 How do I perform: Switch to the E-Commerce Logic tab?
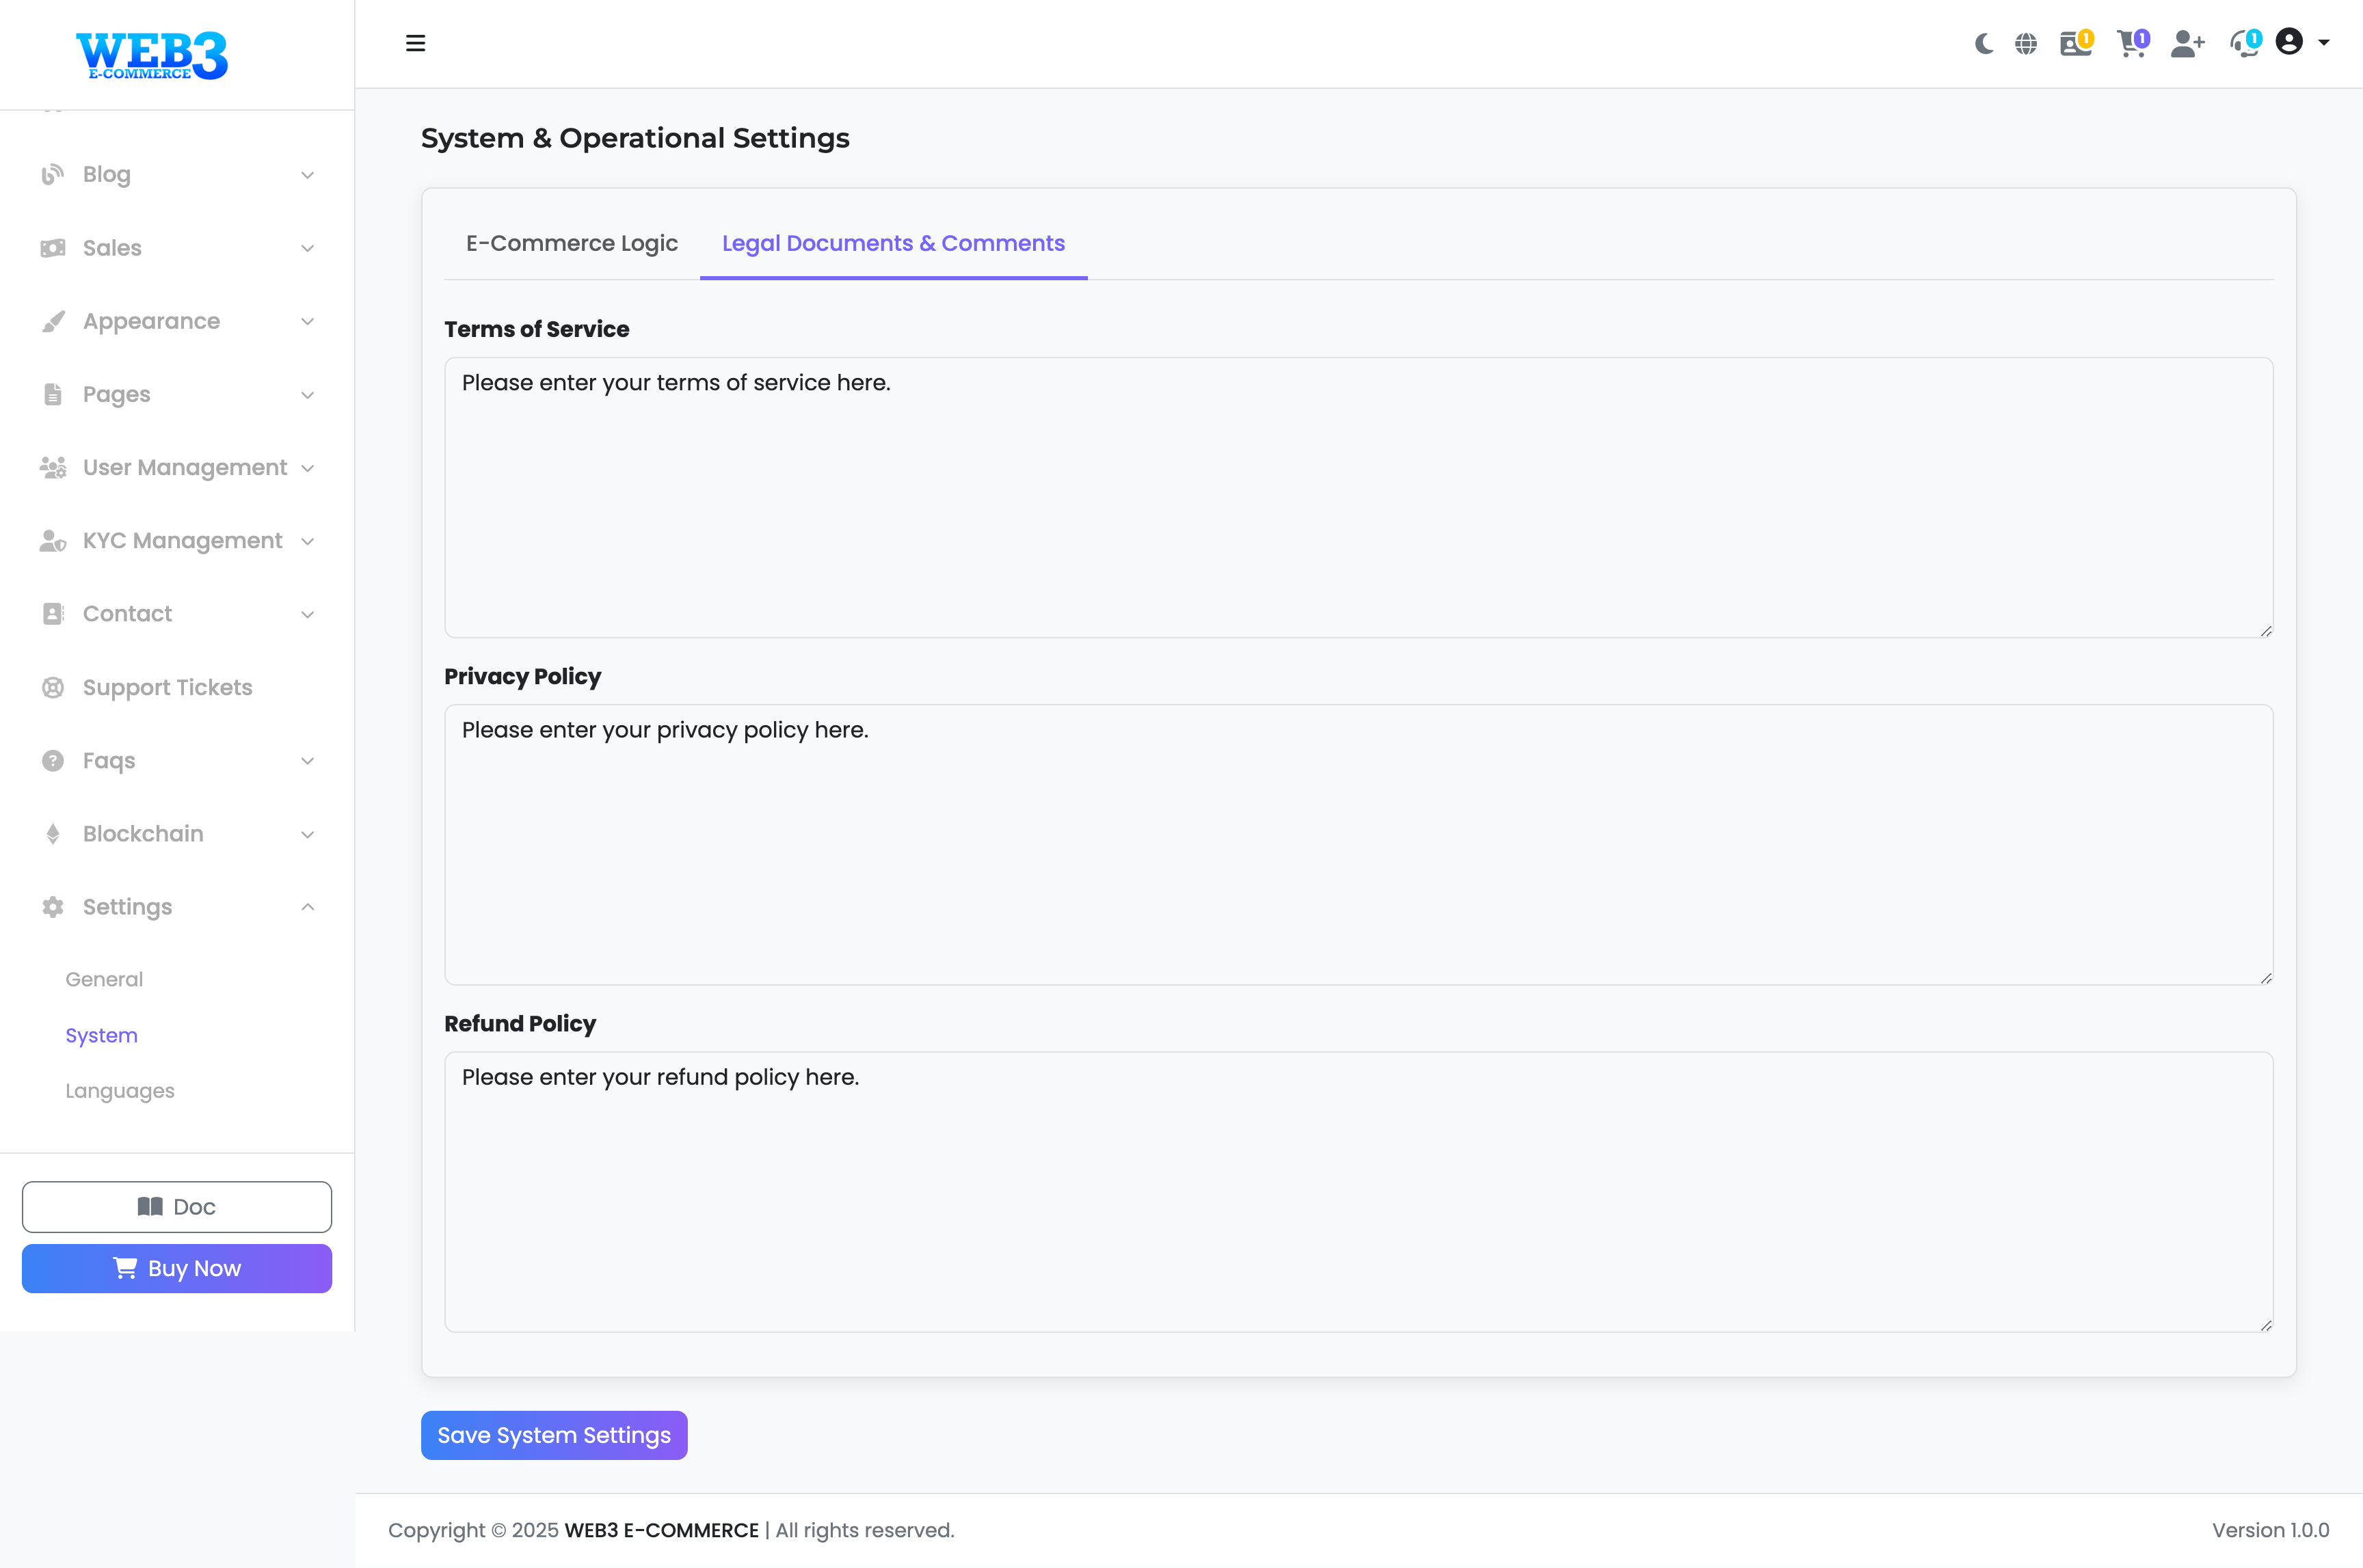point(571,243)
